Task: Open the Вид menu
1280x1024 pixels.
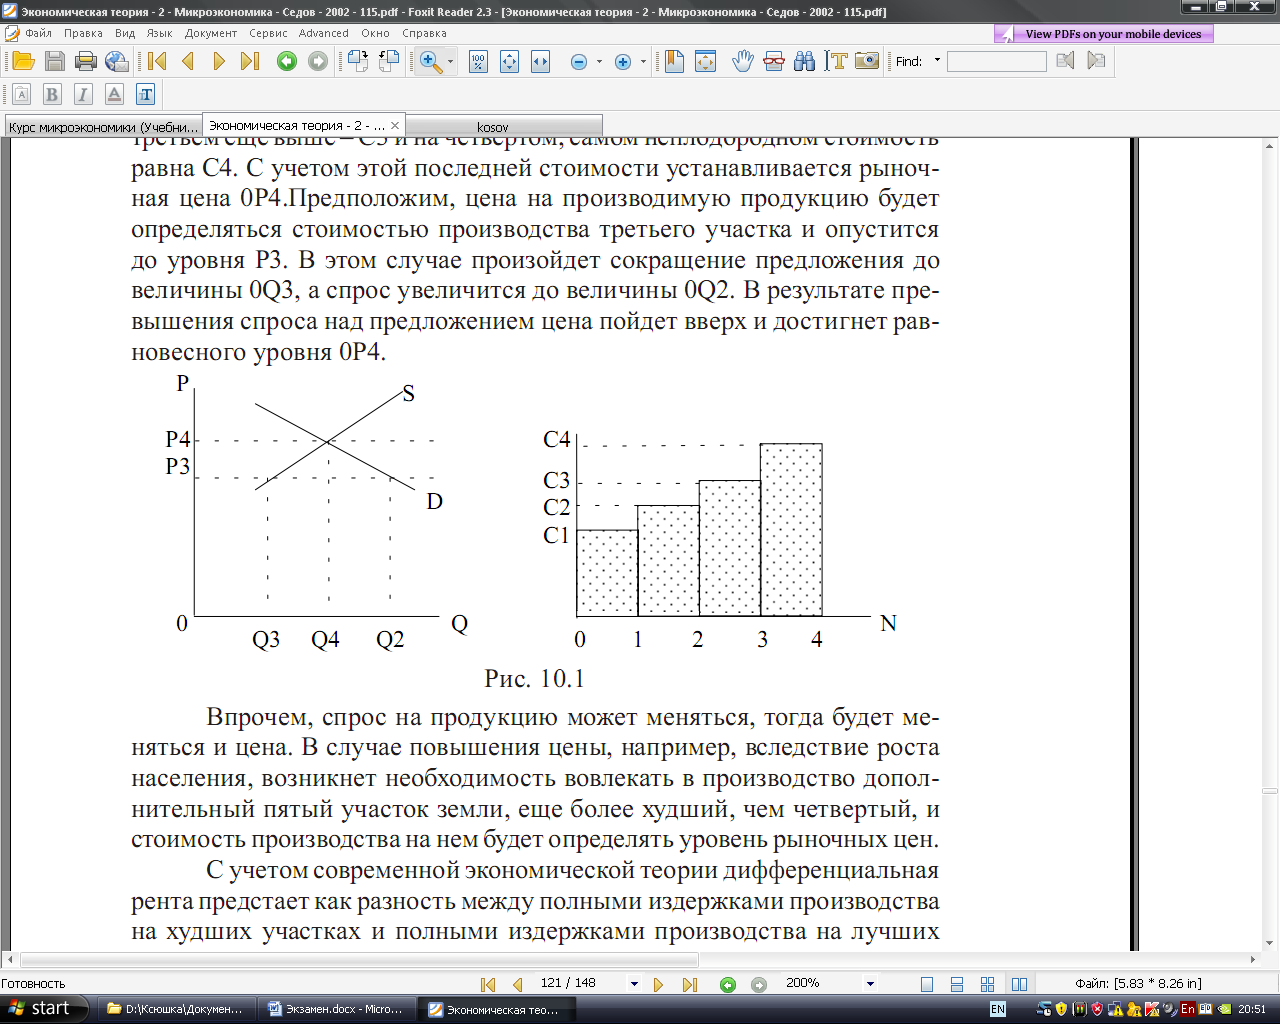Action: 125,33
